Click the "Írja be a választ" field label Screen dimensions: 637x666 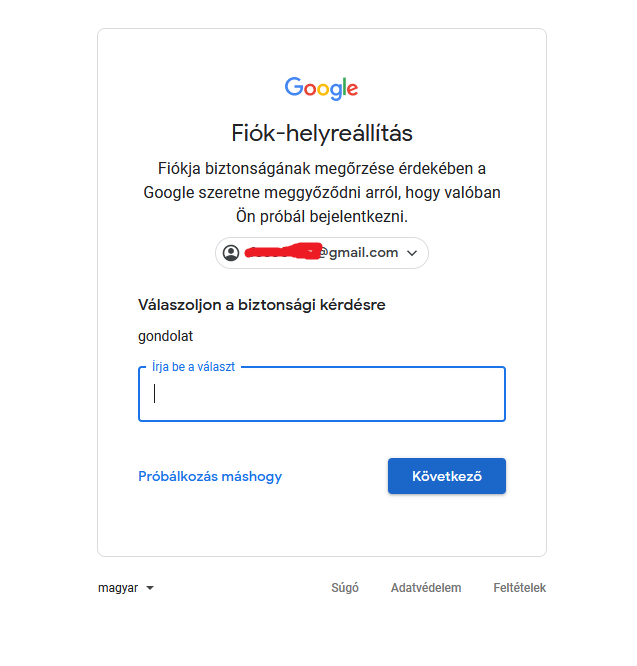click(x=193, y=367)
